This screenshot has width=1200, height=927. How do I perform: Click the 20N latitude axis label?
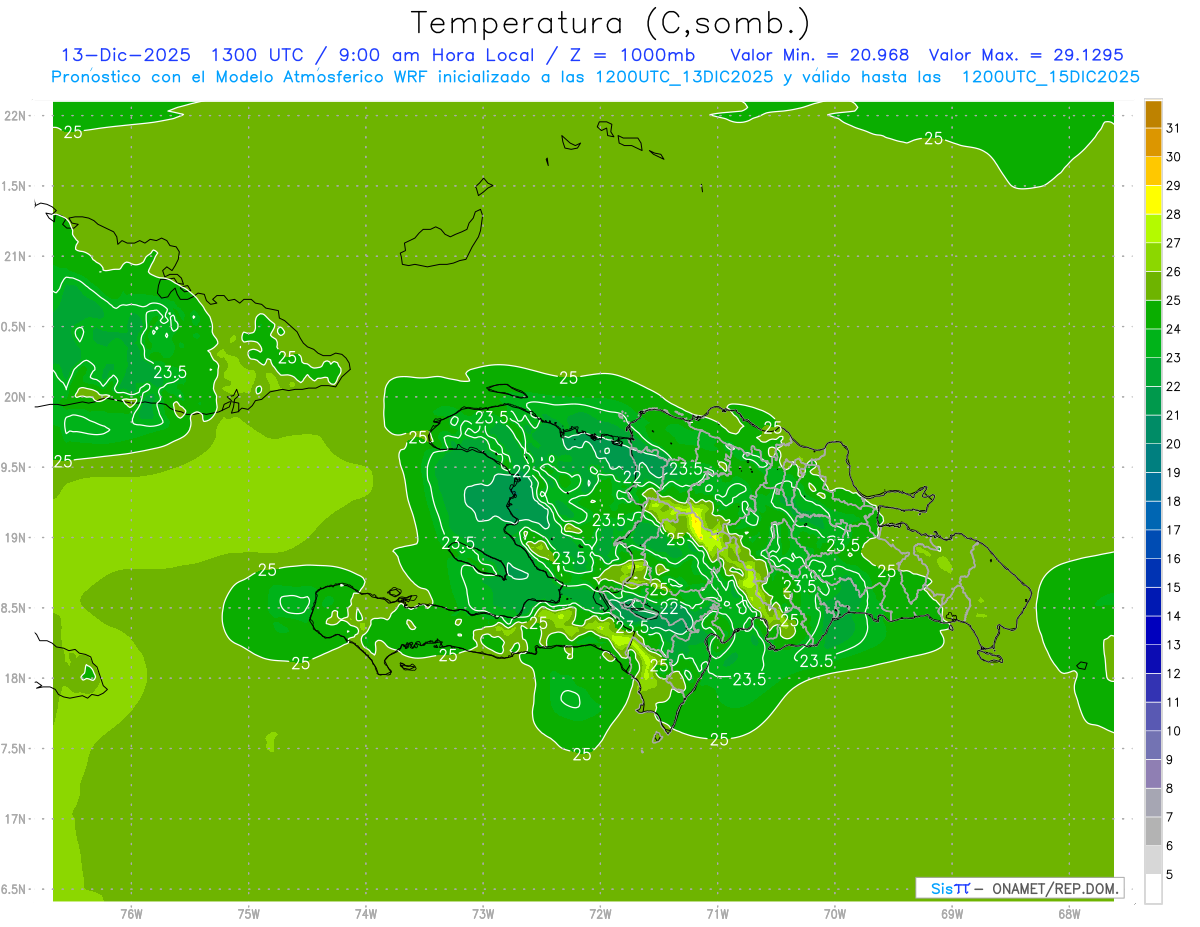(x=15, y=397)
